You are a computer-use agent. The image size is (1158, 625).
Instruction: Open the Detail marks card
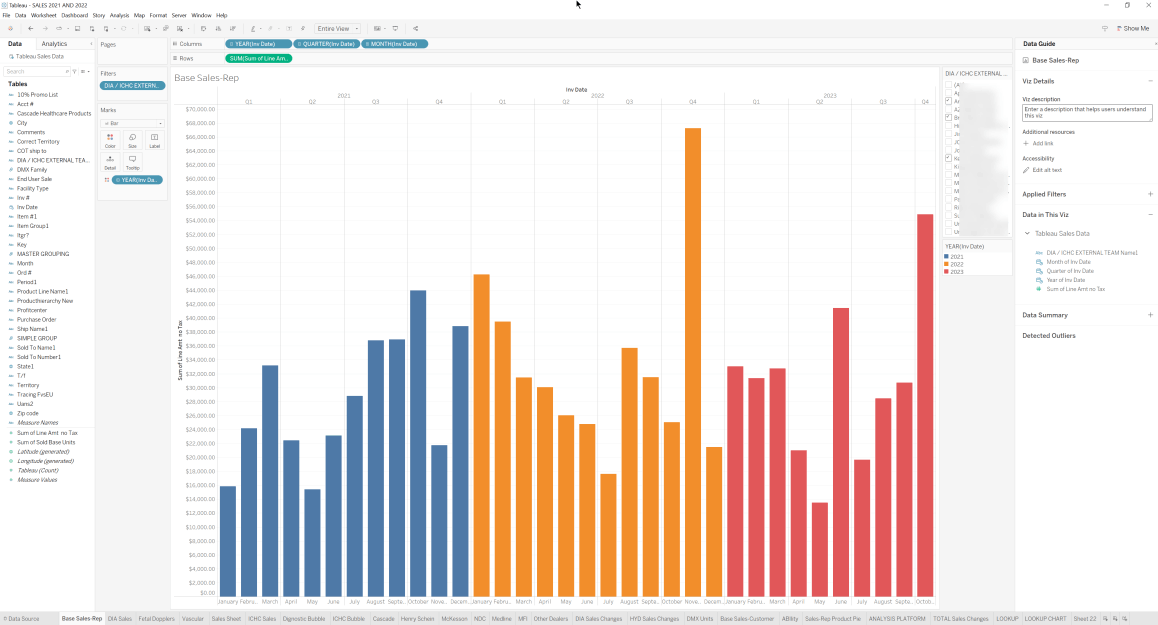coord(110,161)
